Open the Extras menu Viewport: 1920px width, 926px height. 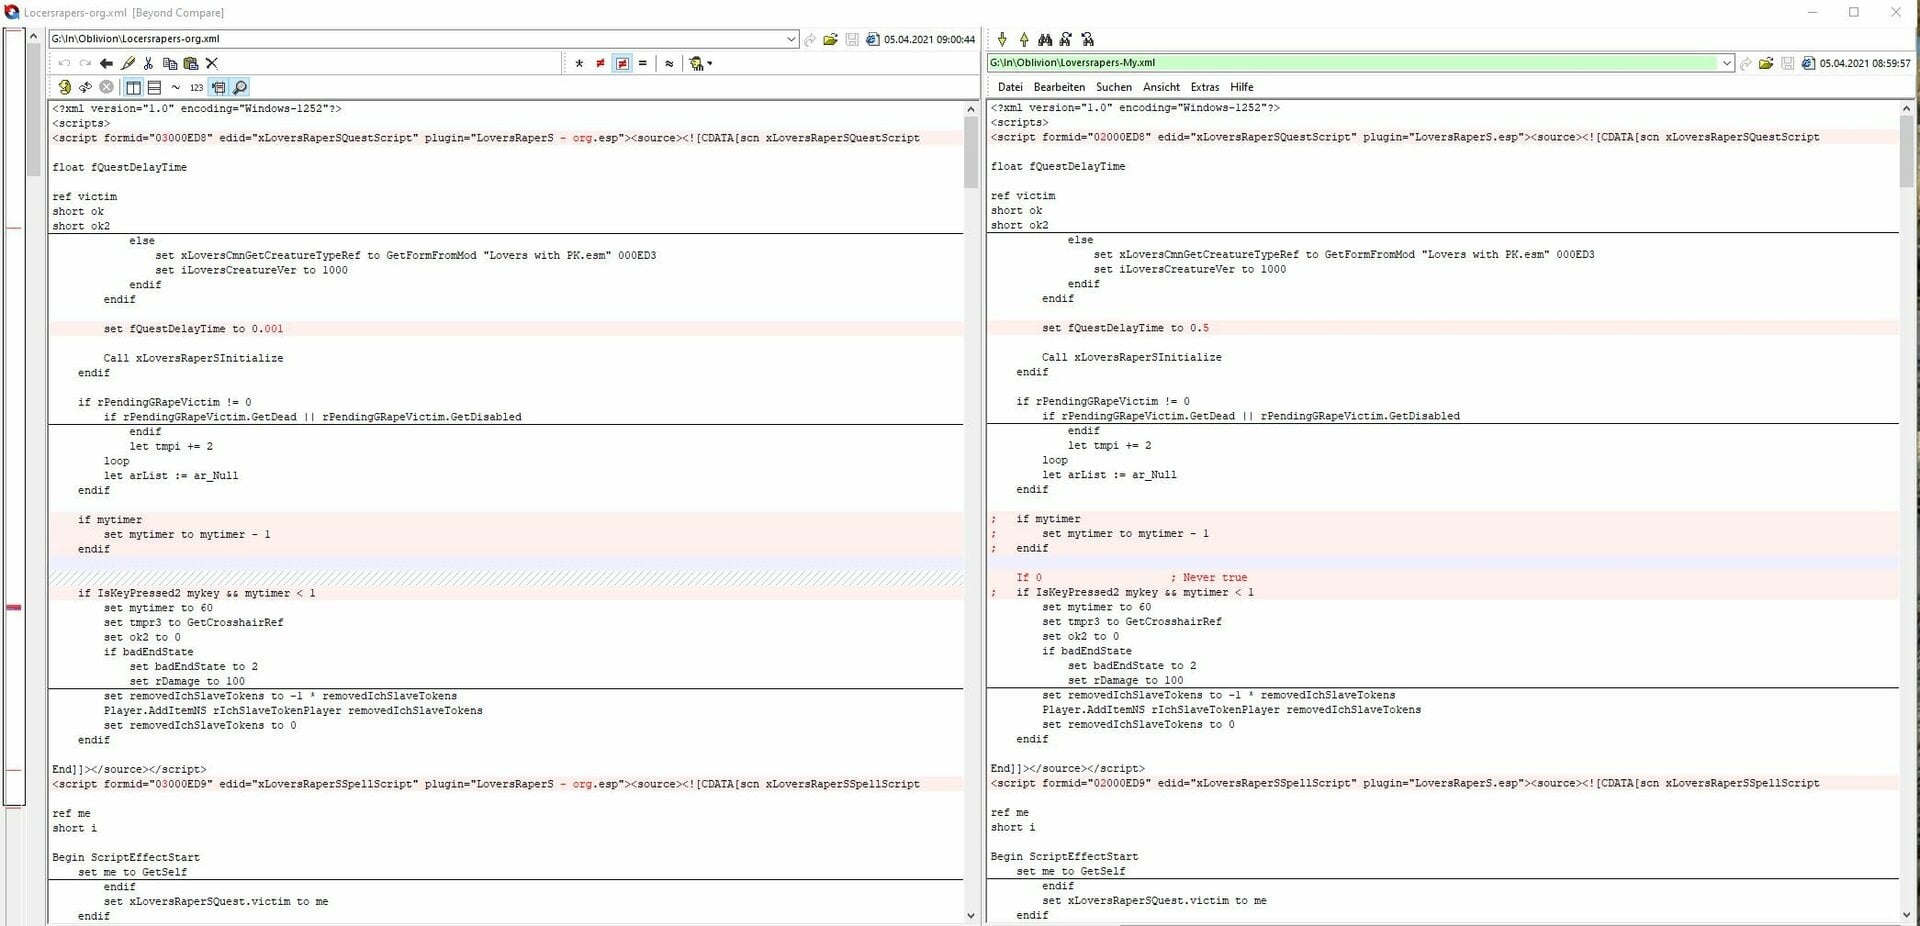pos(1205,87)
